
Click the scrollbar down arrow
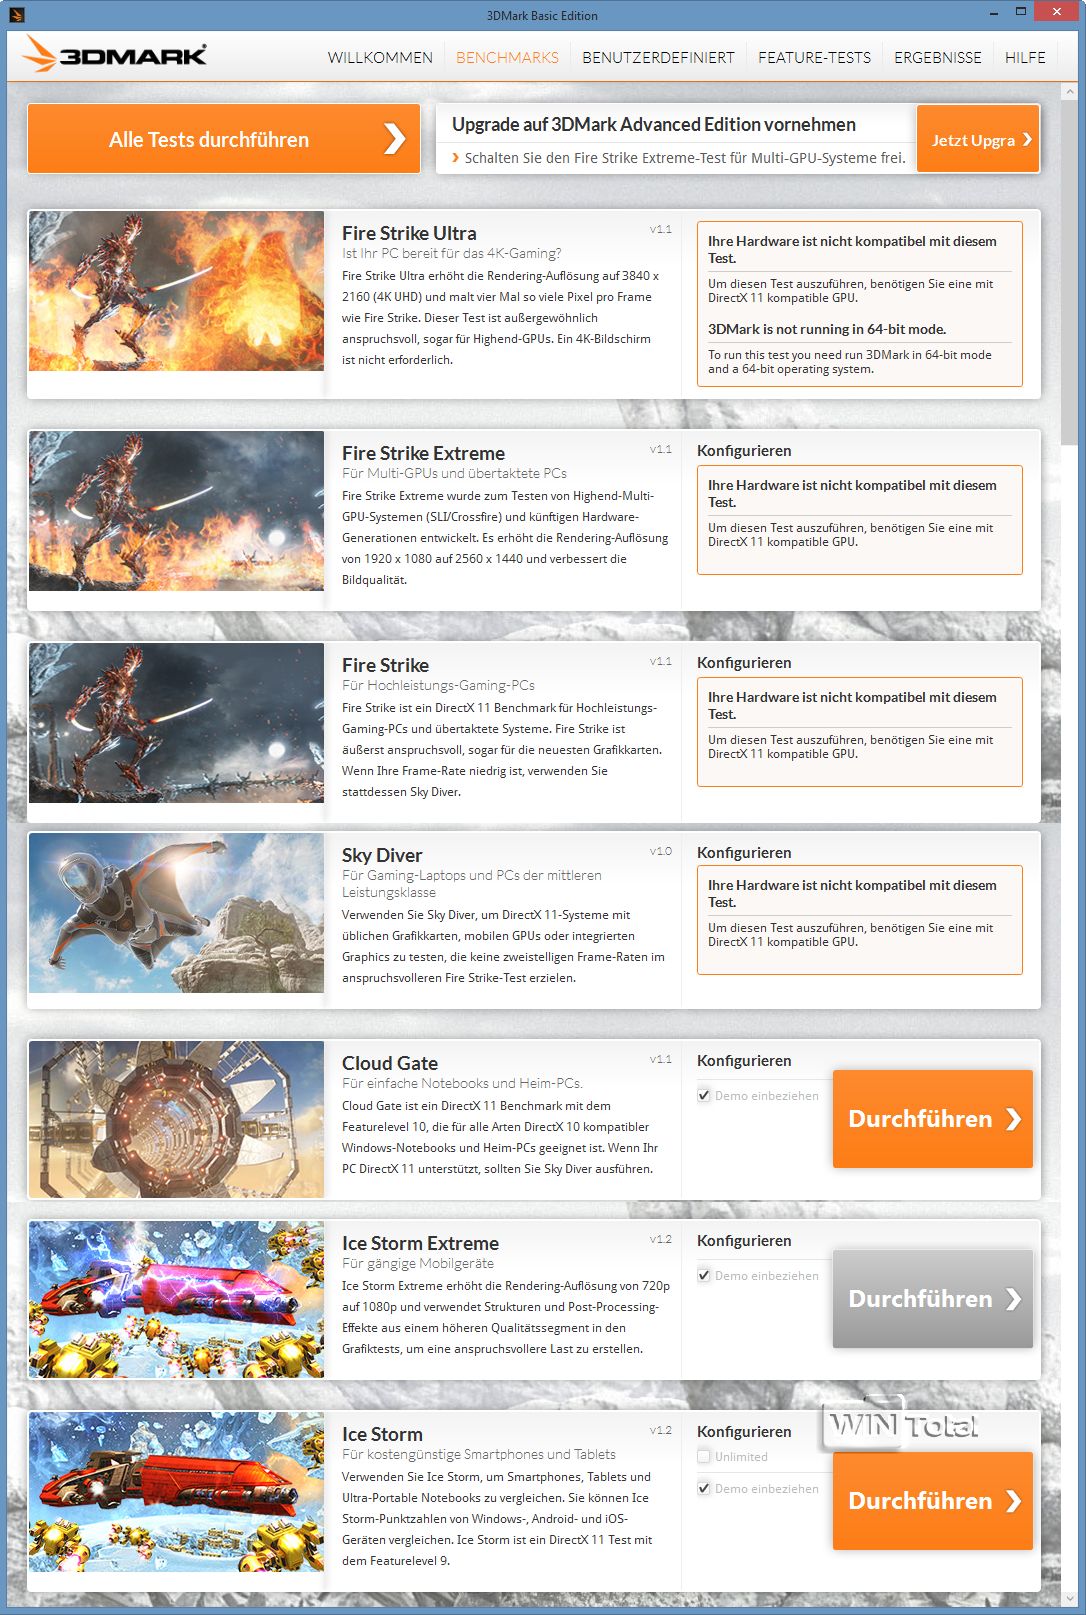pyautogui.click(x=1069, y=1598)
